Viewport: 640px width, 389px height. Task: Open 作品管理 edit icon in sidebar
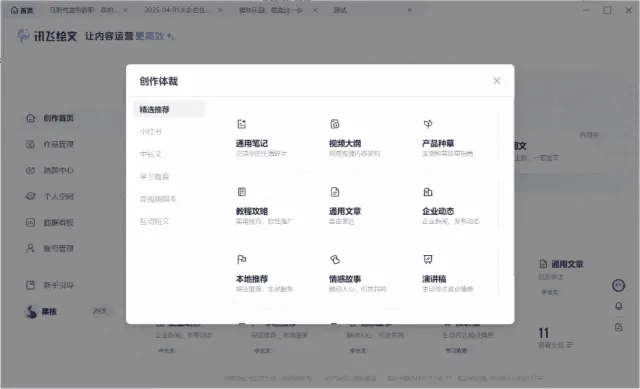click(31, 144)
